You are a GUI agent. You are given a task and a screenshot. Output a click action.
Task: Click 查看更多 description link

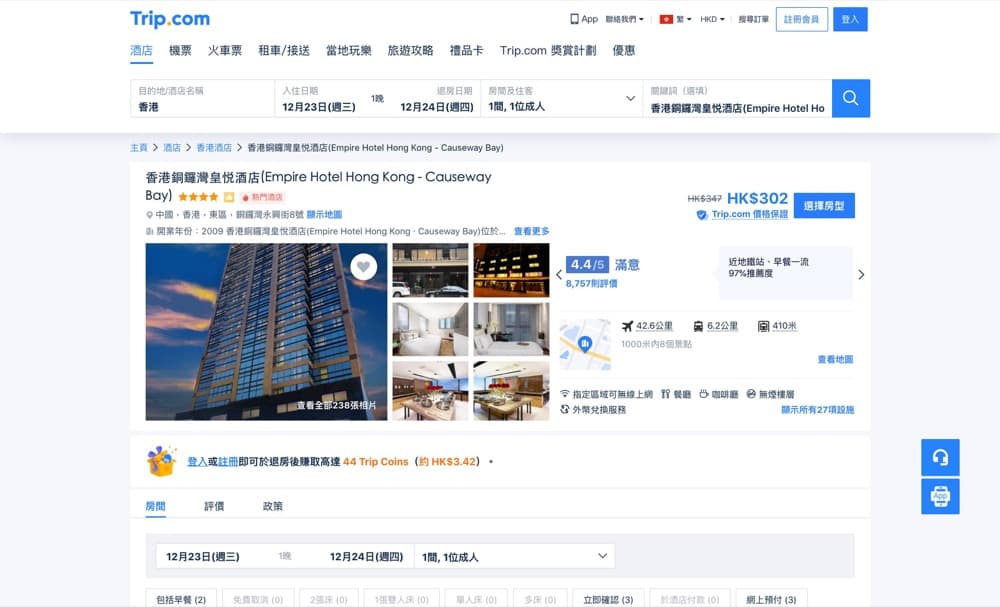pyautogui.click(x=531, y=231)
